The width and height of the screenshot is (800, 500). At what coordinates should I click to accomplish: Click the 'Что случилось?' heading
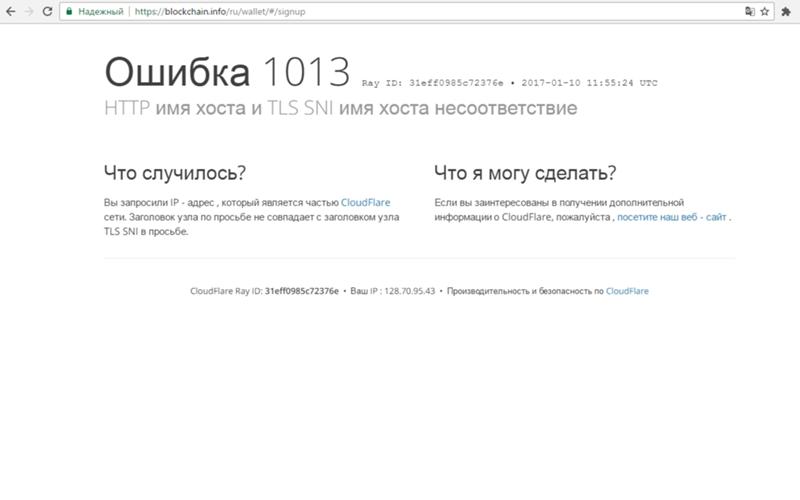(174, 173)
